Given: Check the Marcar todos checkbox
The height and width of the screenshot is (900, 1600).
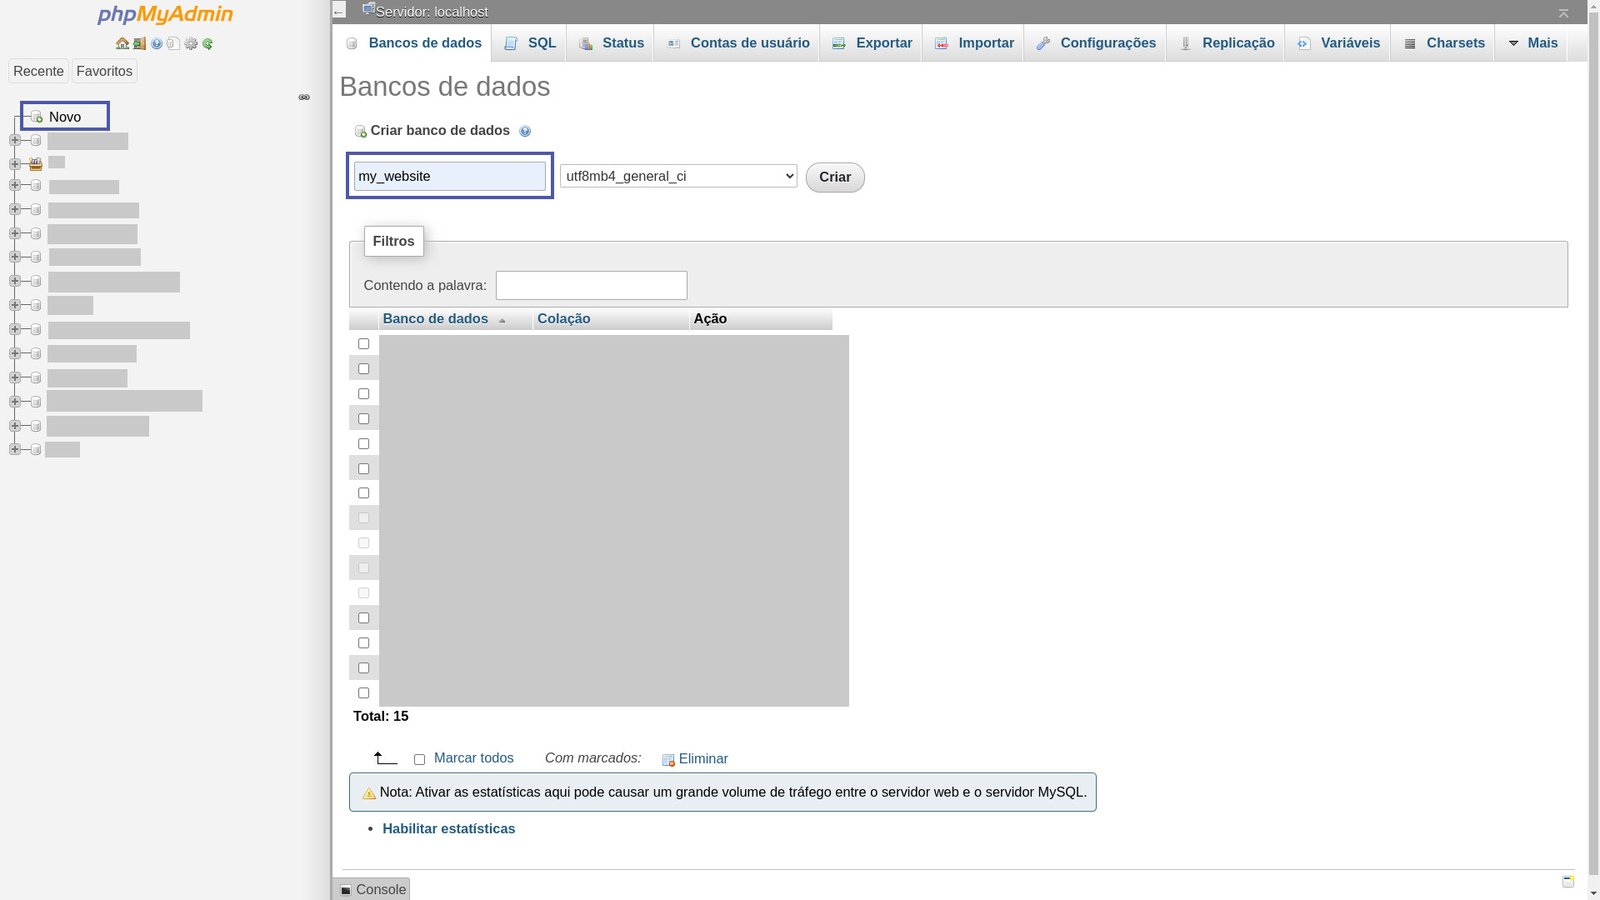Looking at the screenshot, I should tap(419, 760).
